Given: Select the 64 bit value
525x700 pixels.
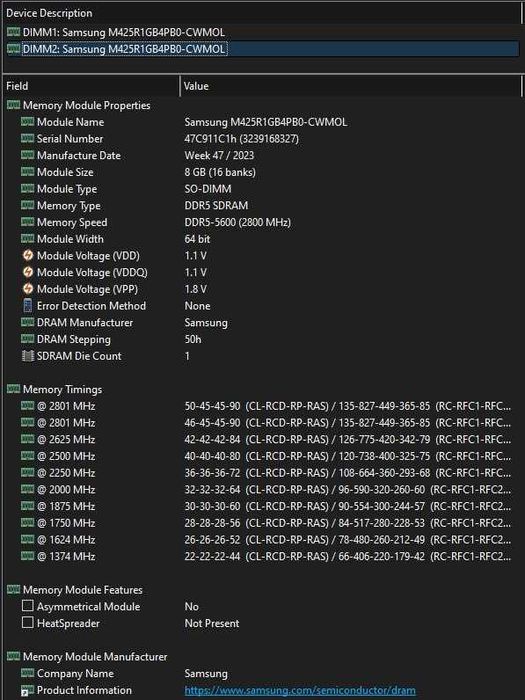Looking at the screenshot, I should 197,239.
